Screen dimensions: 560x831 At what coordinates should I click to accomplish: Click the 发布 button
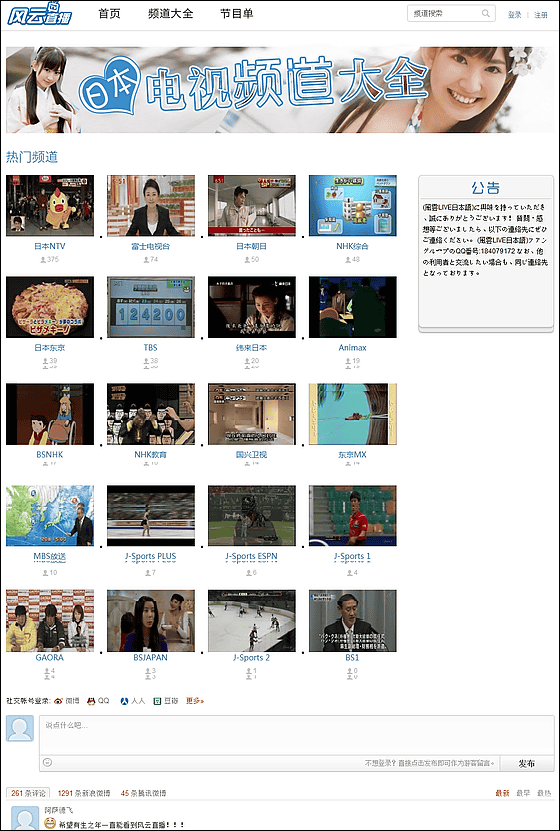click(527, 763)
